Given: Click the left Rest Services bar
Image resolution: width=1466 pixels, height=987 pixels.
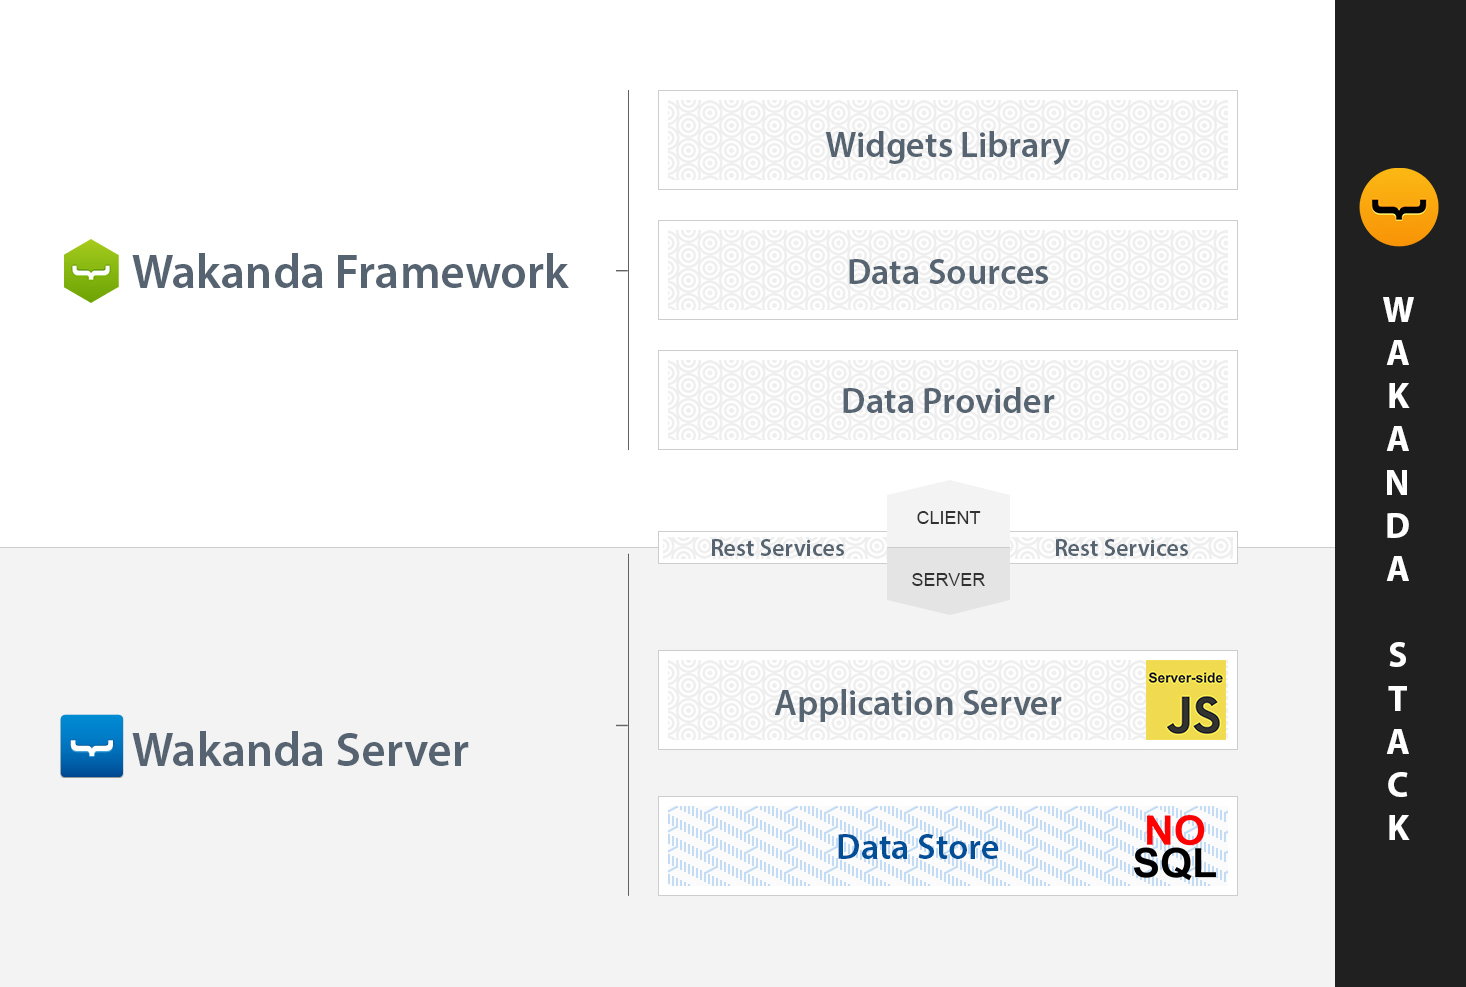Looking at the screenshot, I should 776,548.
